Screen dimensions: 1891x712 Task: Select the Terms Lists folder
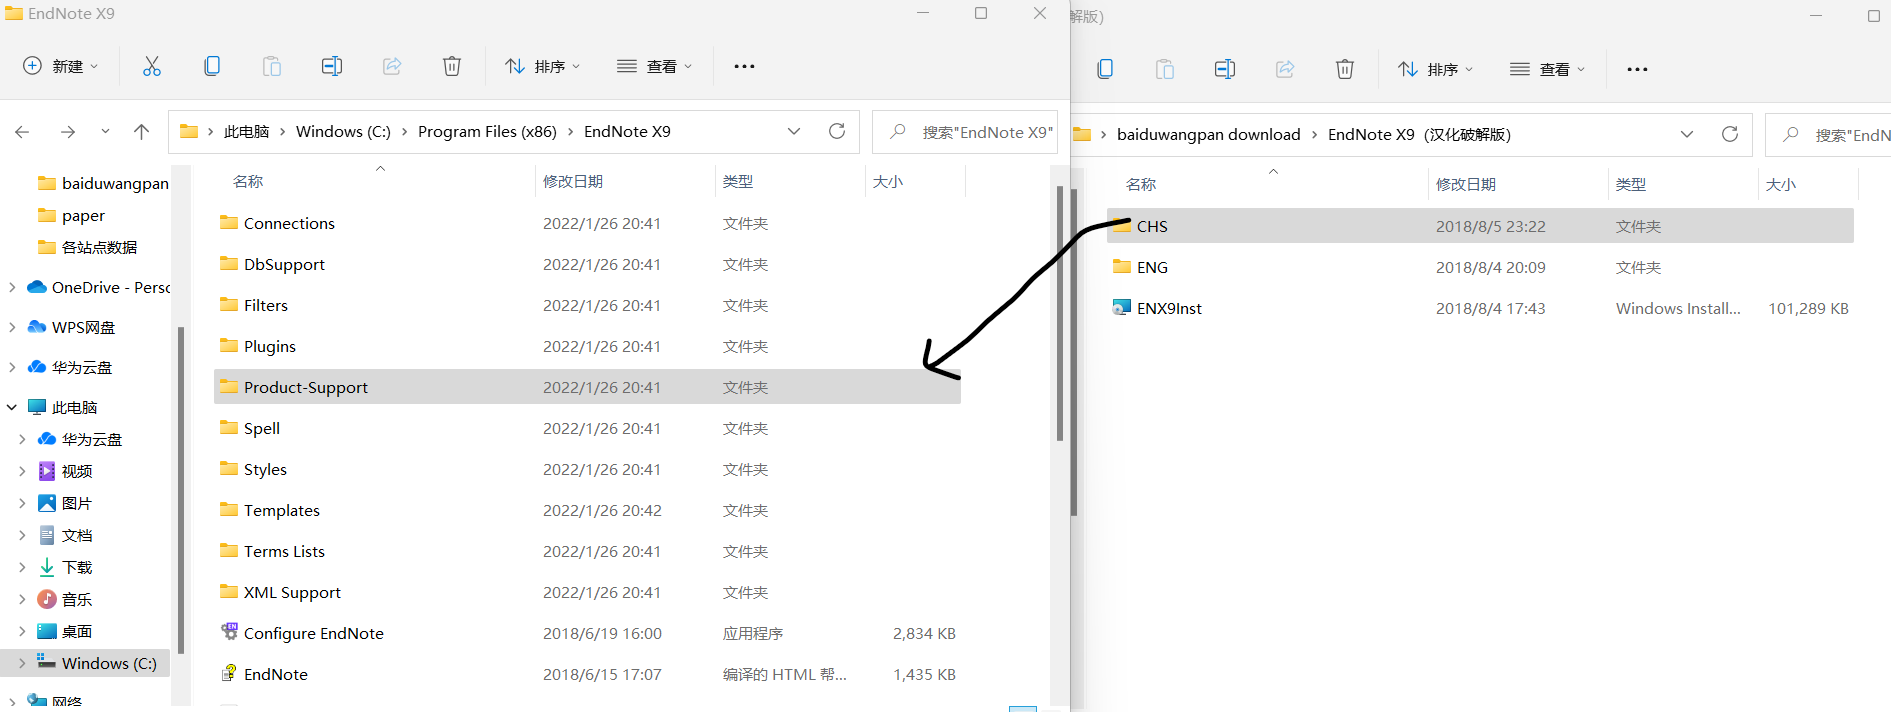pos(587,551)
